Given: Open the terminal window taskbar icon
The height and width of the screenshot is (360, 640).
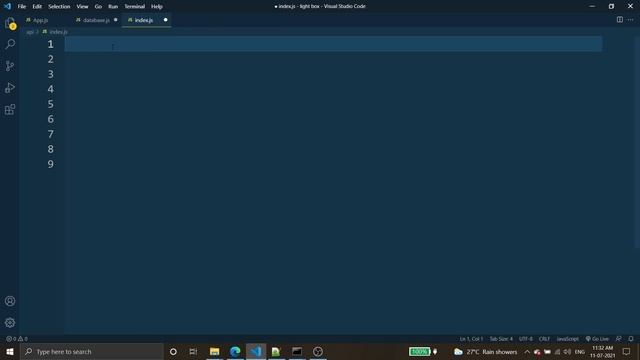Looking at the screenshot, I should pos(297,351).
